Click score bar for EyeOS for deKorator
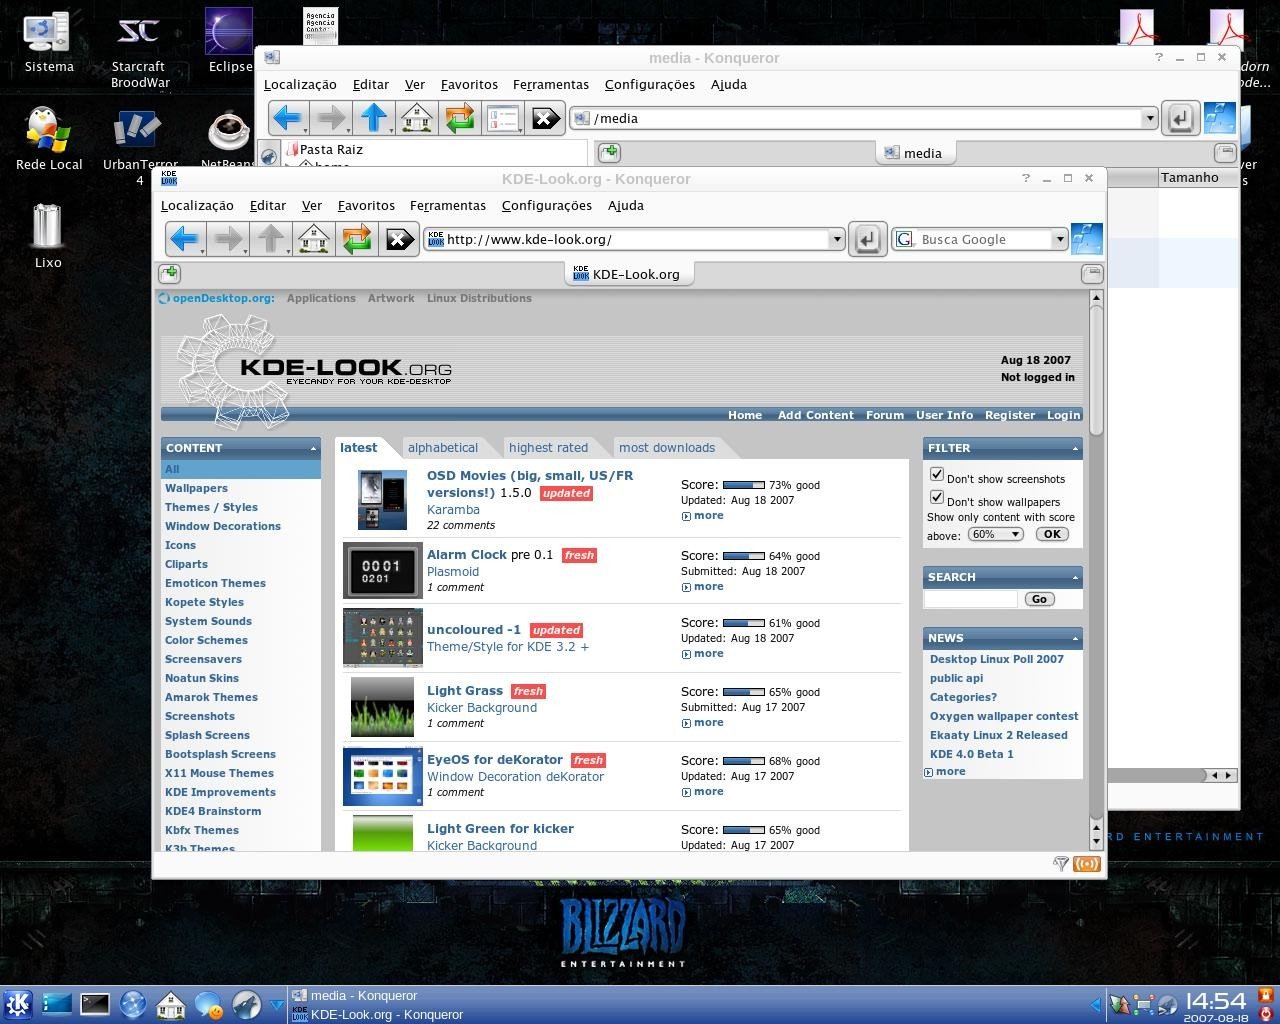 [743, 761]
